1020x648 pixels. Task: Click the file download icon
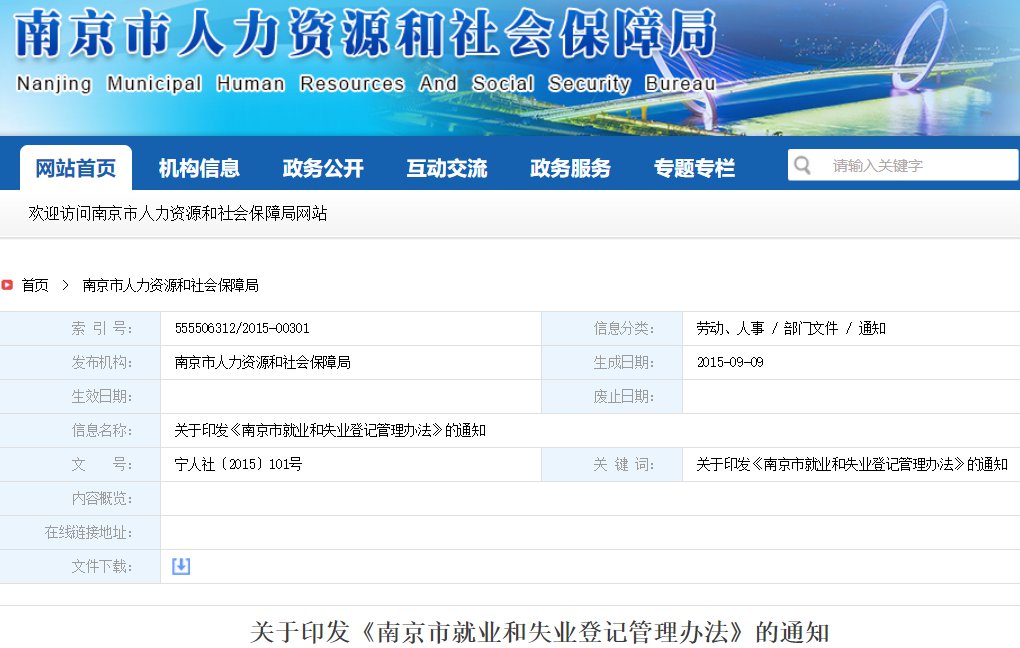181,566
